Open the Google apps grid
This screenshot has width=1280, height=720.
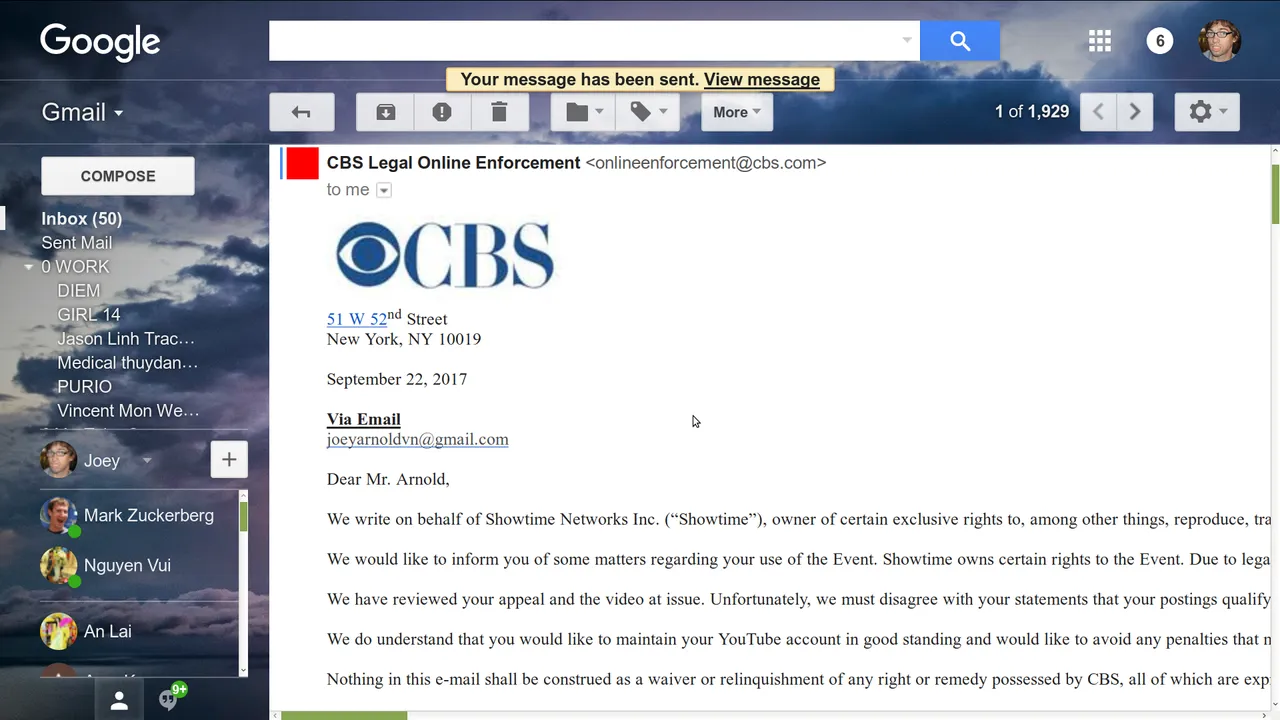(x=1100, y=41)
